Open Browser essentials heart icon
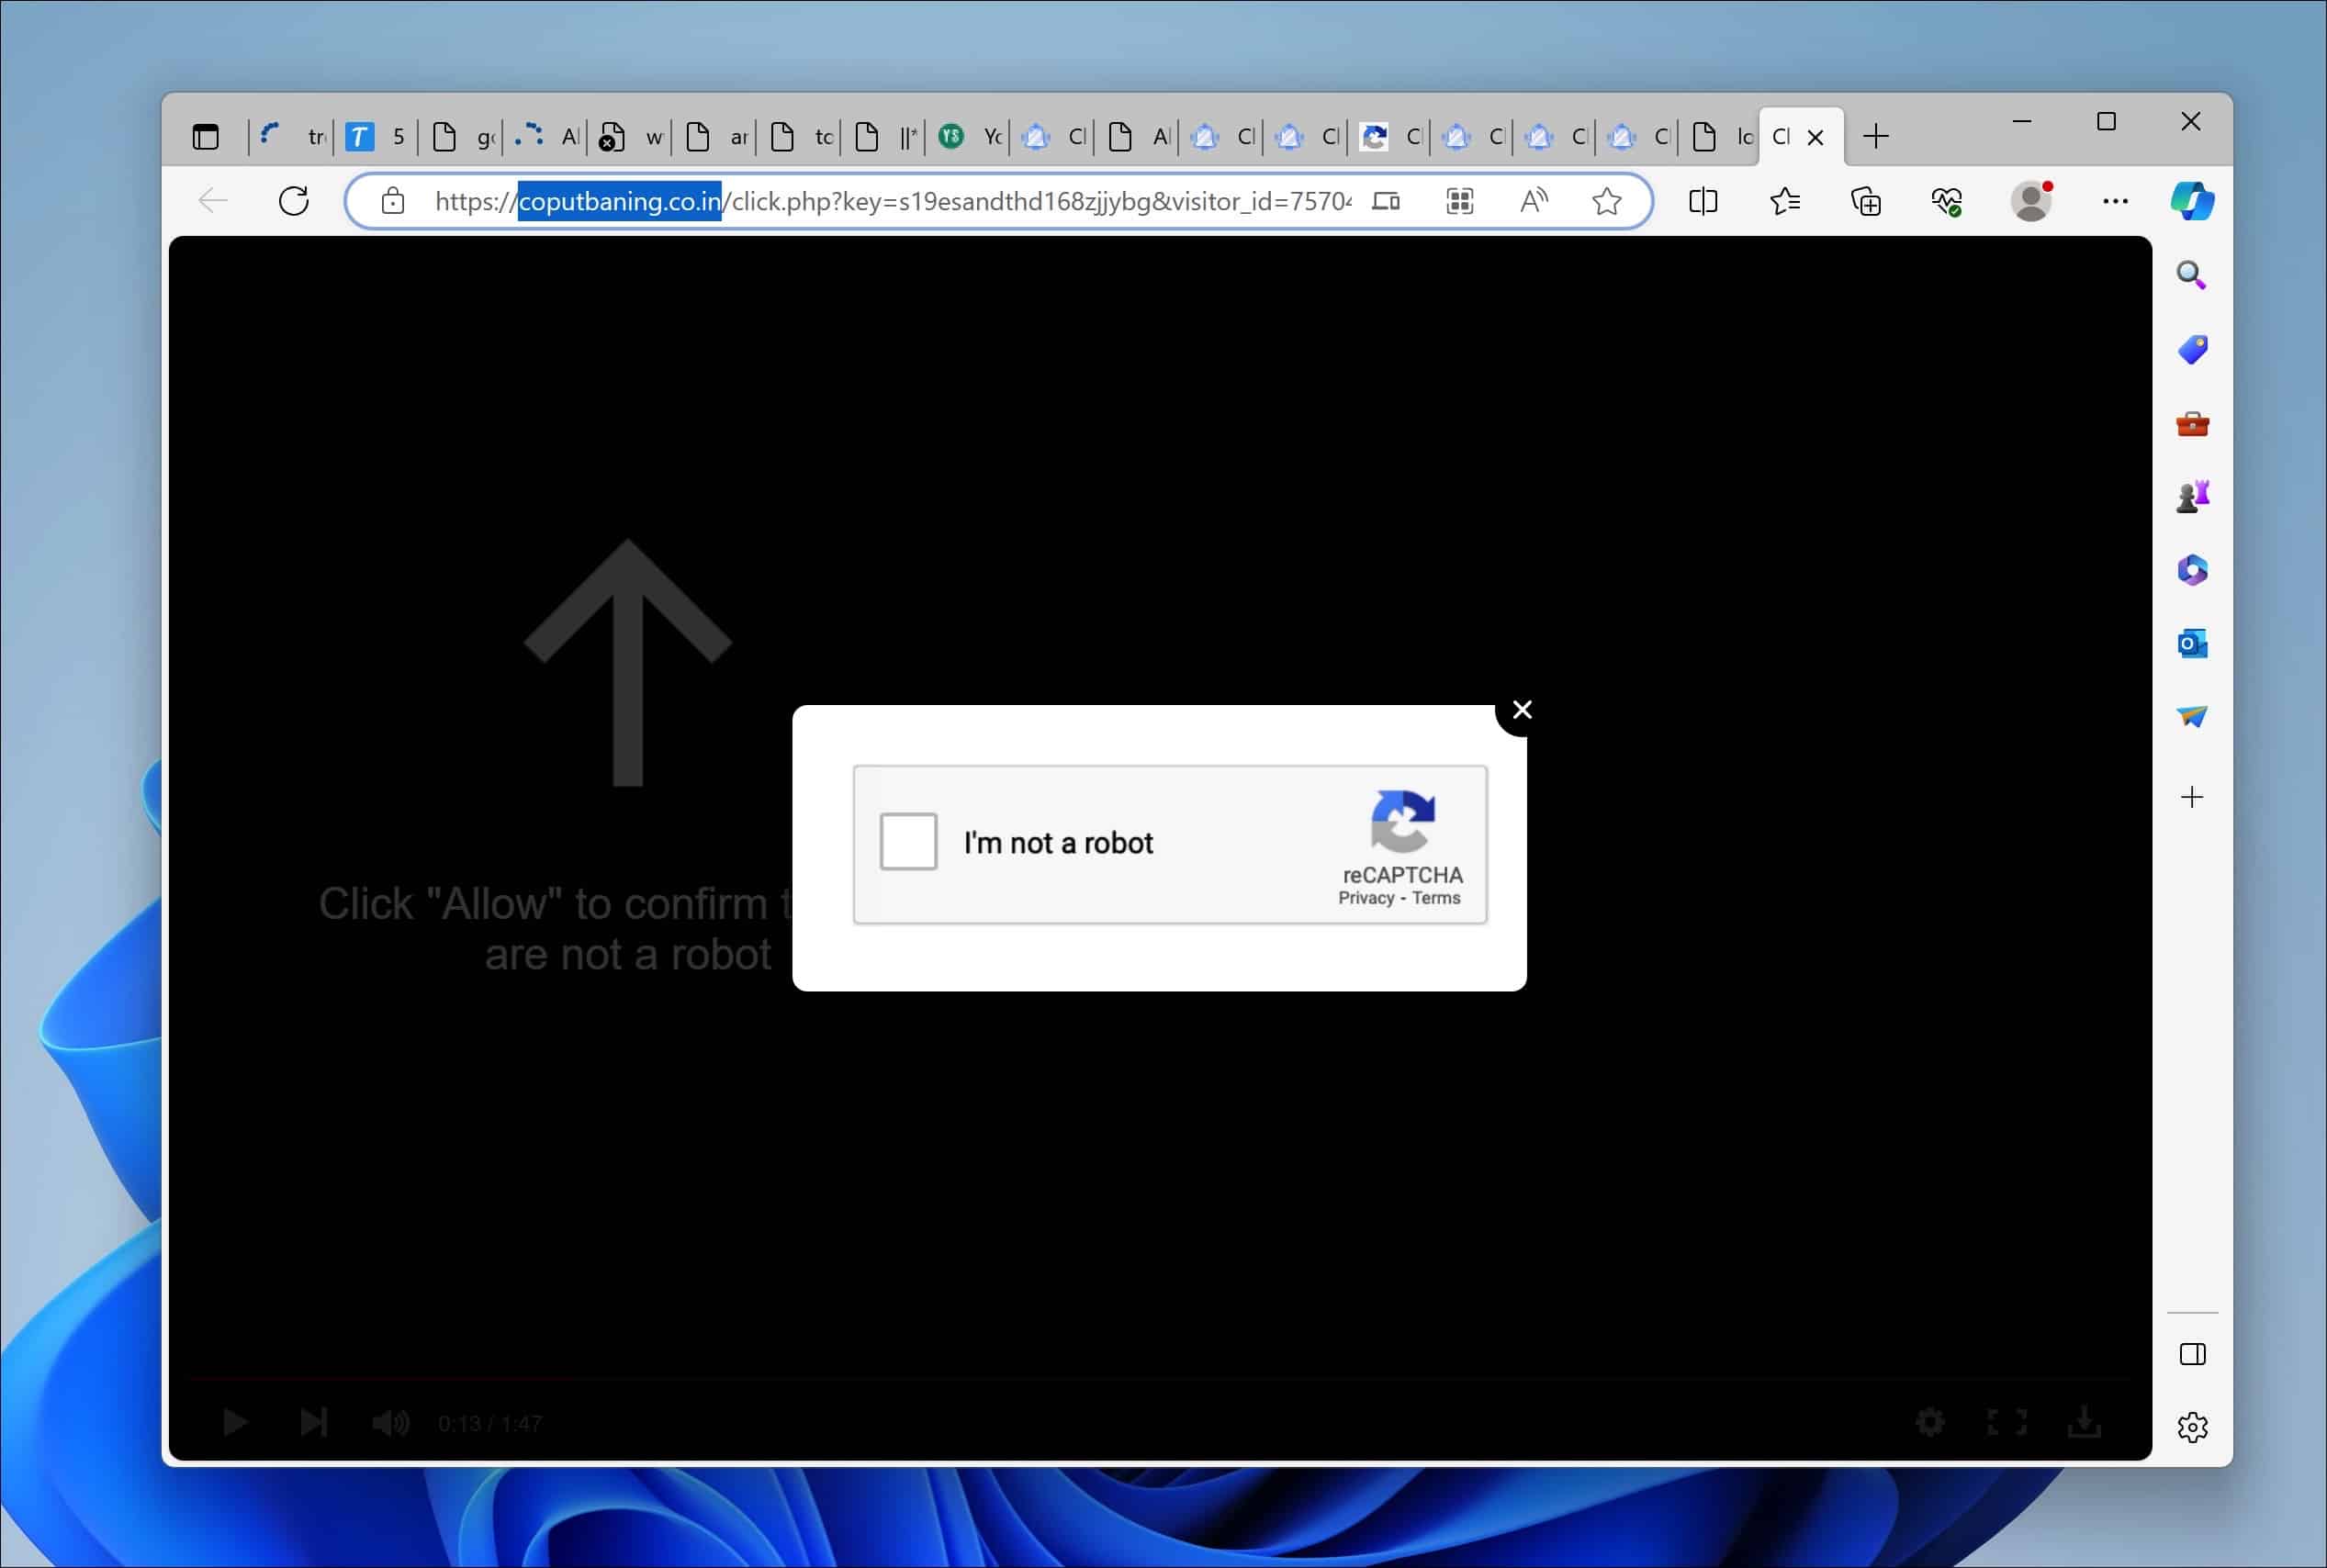2327x1568 pixels. click(x=1946, y=201)
